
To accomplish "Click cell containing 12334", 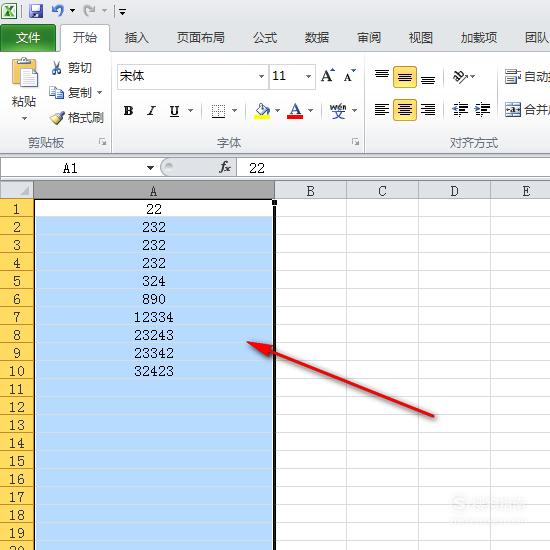I will click(x=154, y=317).
